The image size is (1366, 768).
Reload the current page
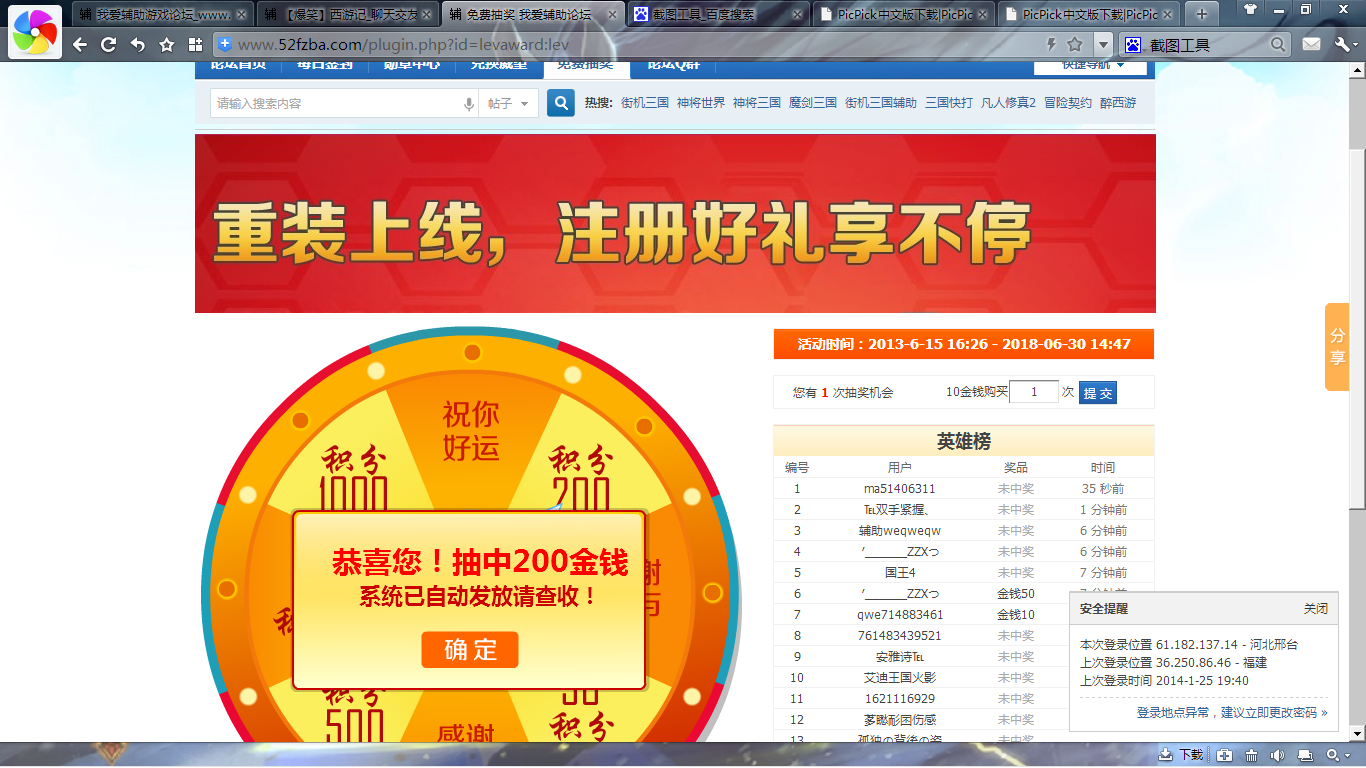(109, 45)
